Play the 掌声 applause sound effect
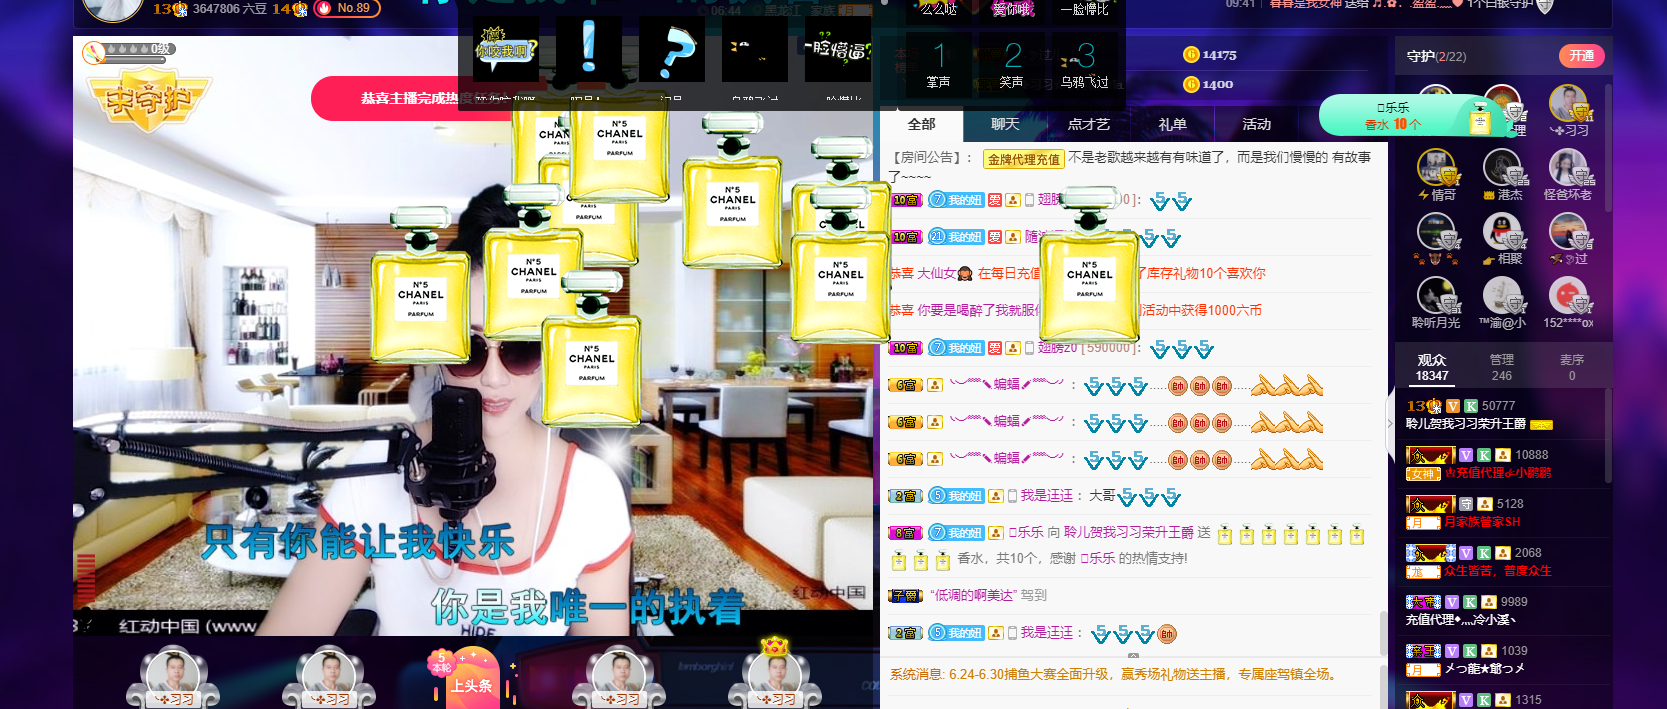Viewport: 1667px width, 709px height. tap(938, 64)
